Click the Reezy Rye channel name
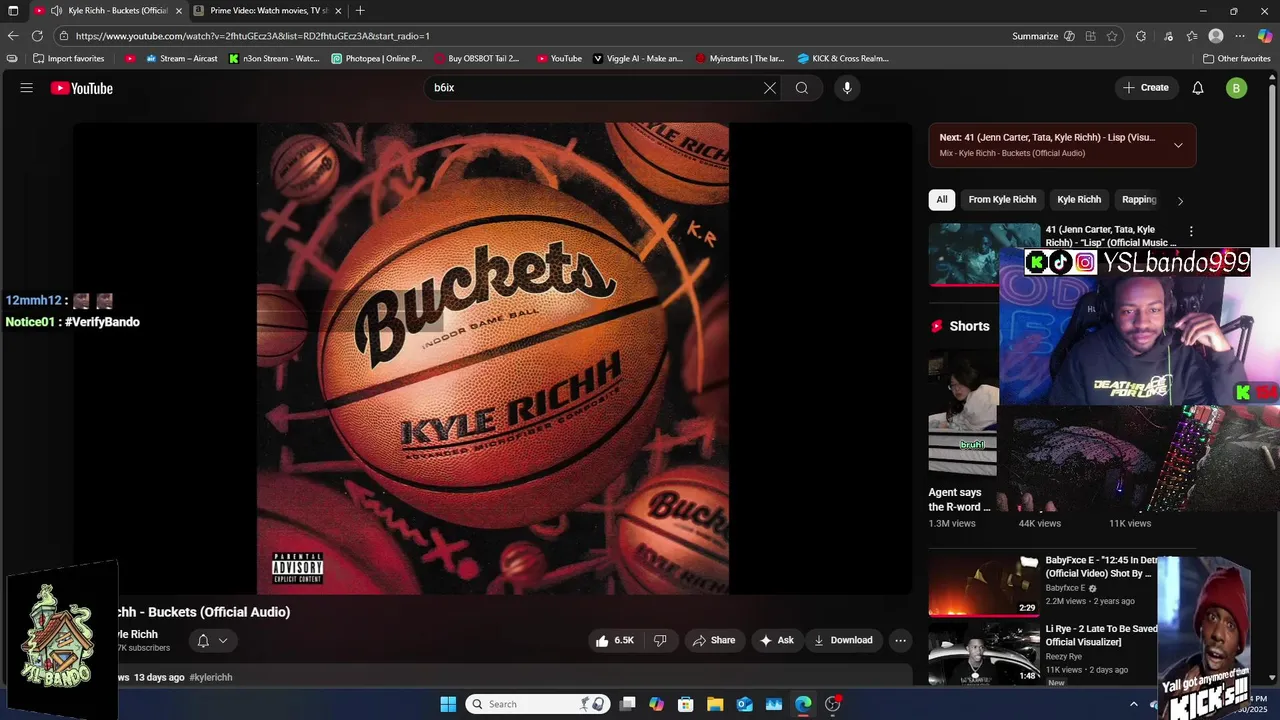Viewport: 1280px width, 720px height. (1064, 656)
